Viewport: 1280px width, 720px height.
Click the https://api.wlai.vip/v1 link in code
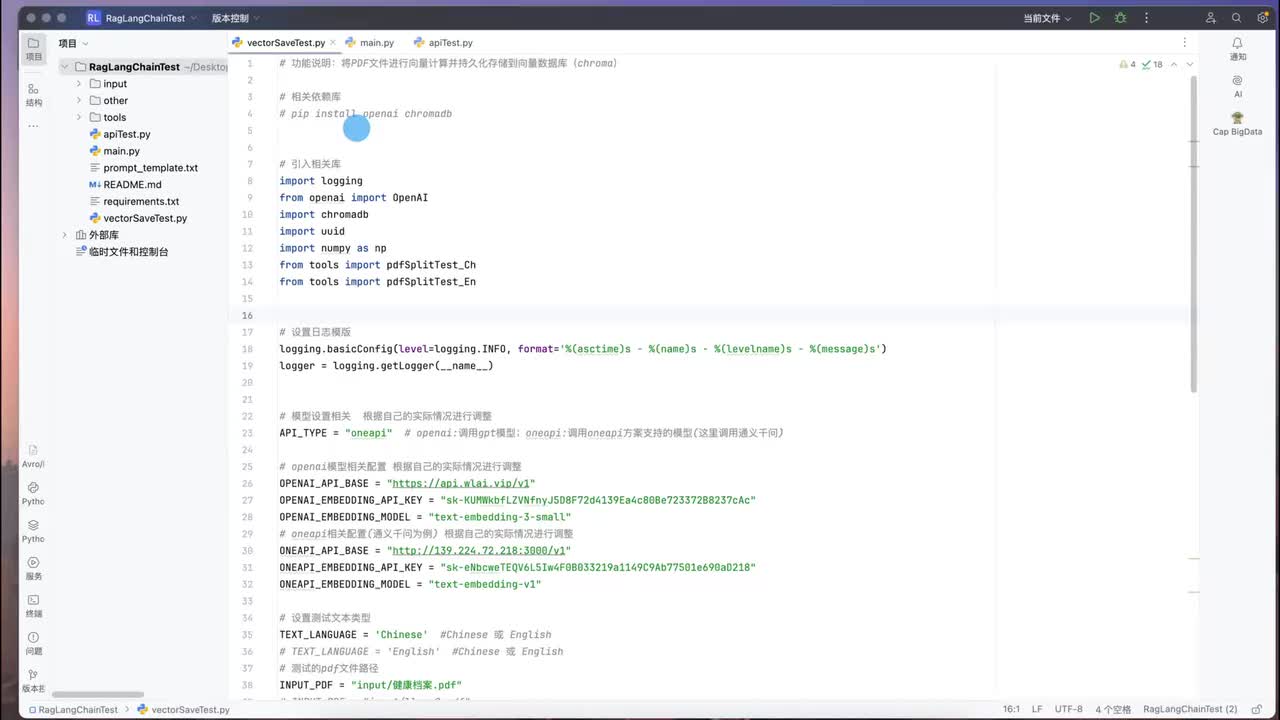461,483
